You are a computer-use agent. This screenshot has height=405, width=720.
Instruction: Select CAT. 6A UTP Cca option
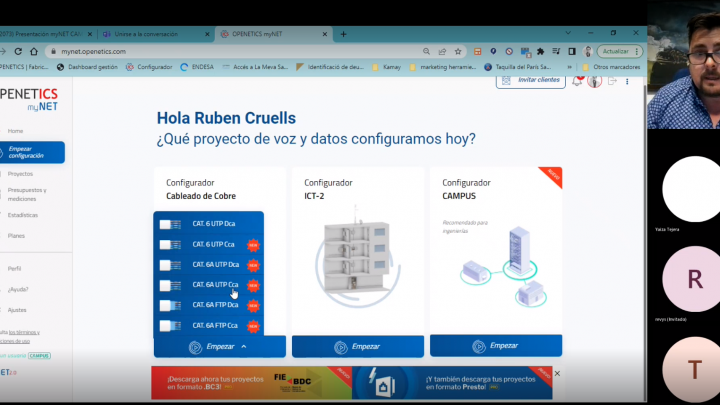(215, 285)
